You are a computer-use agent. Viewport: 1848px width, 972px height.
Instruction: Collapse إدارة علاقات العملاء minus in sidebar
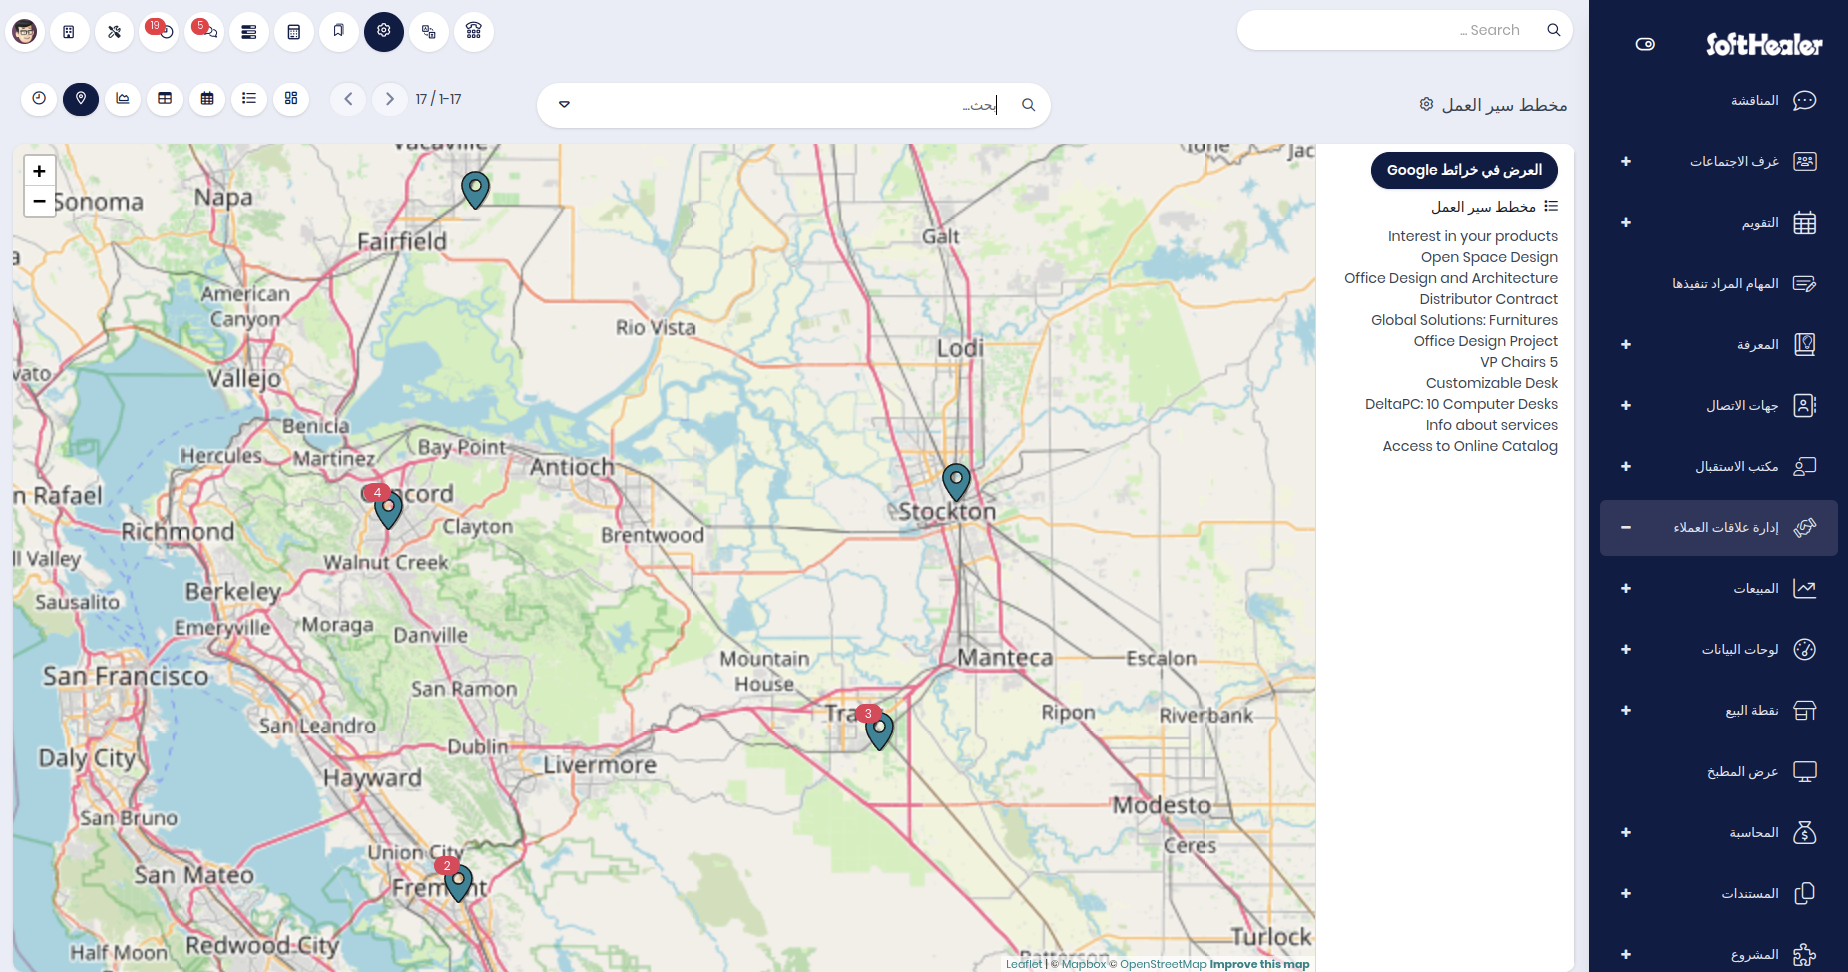click(1626, 527)
